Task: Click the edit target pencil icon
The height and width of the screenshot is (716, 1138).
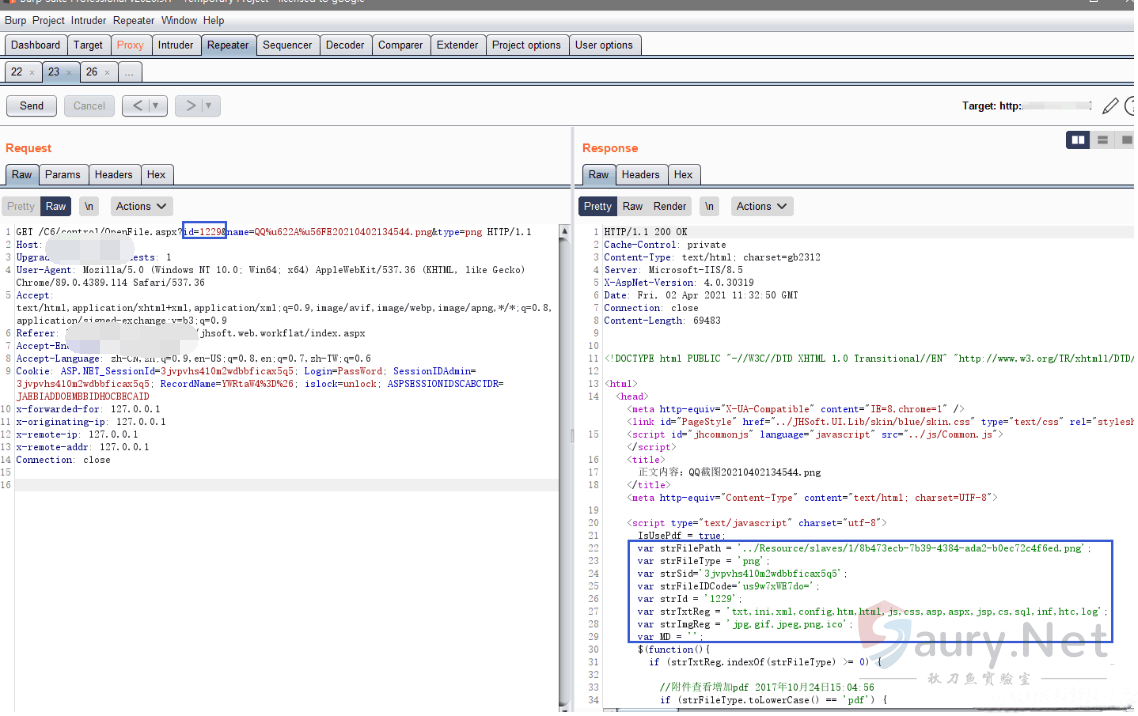Action: point(1110,106)
